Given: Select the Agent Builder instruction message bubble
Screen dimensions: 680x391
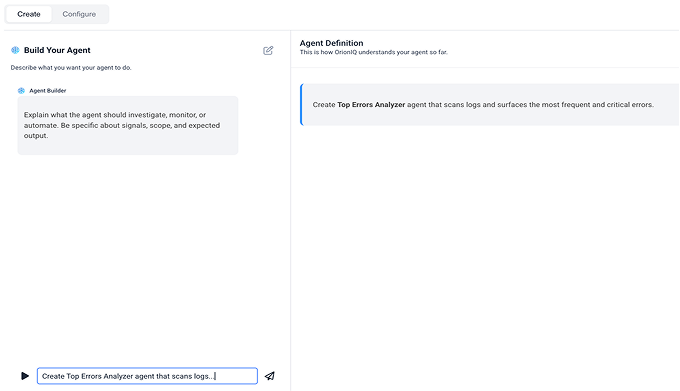Looking at the screenshot, I should (x=128, y=125).
